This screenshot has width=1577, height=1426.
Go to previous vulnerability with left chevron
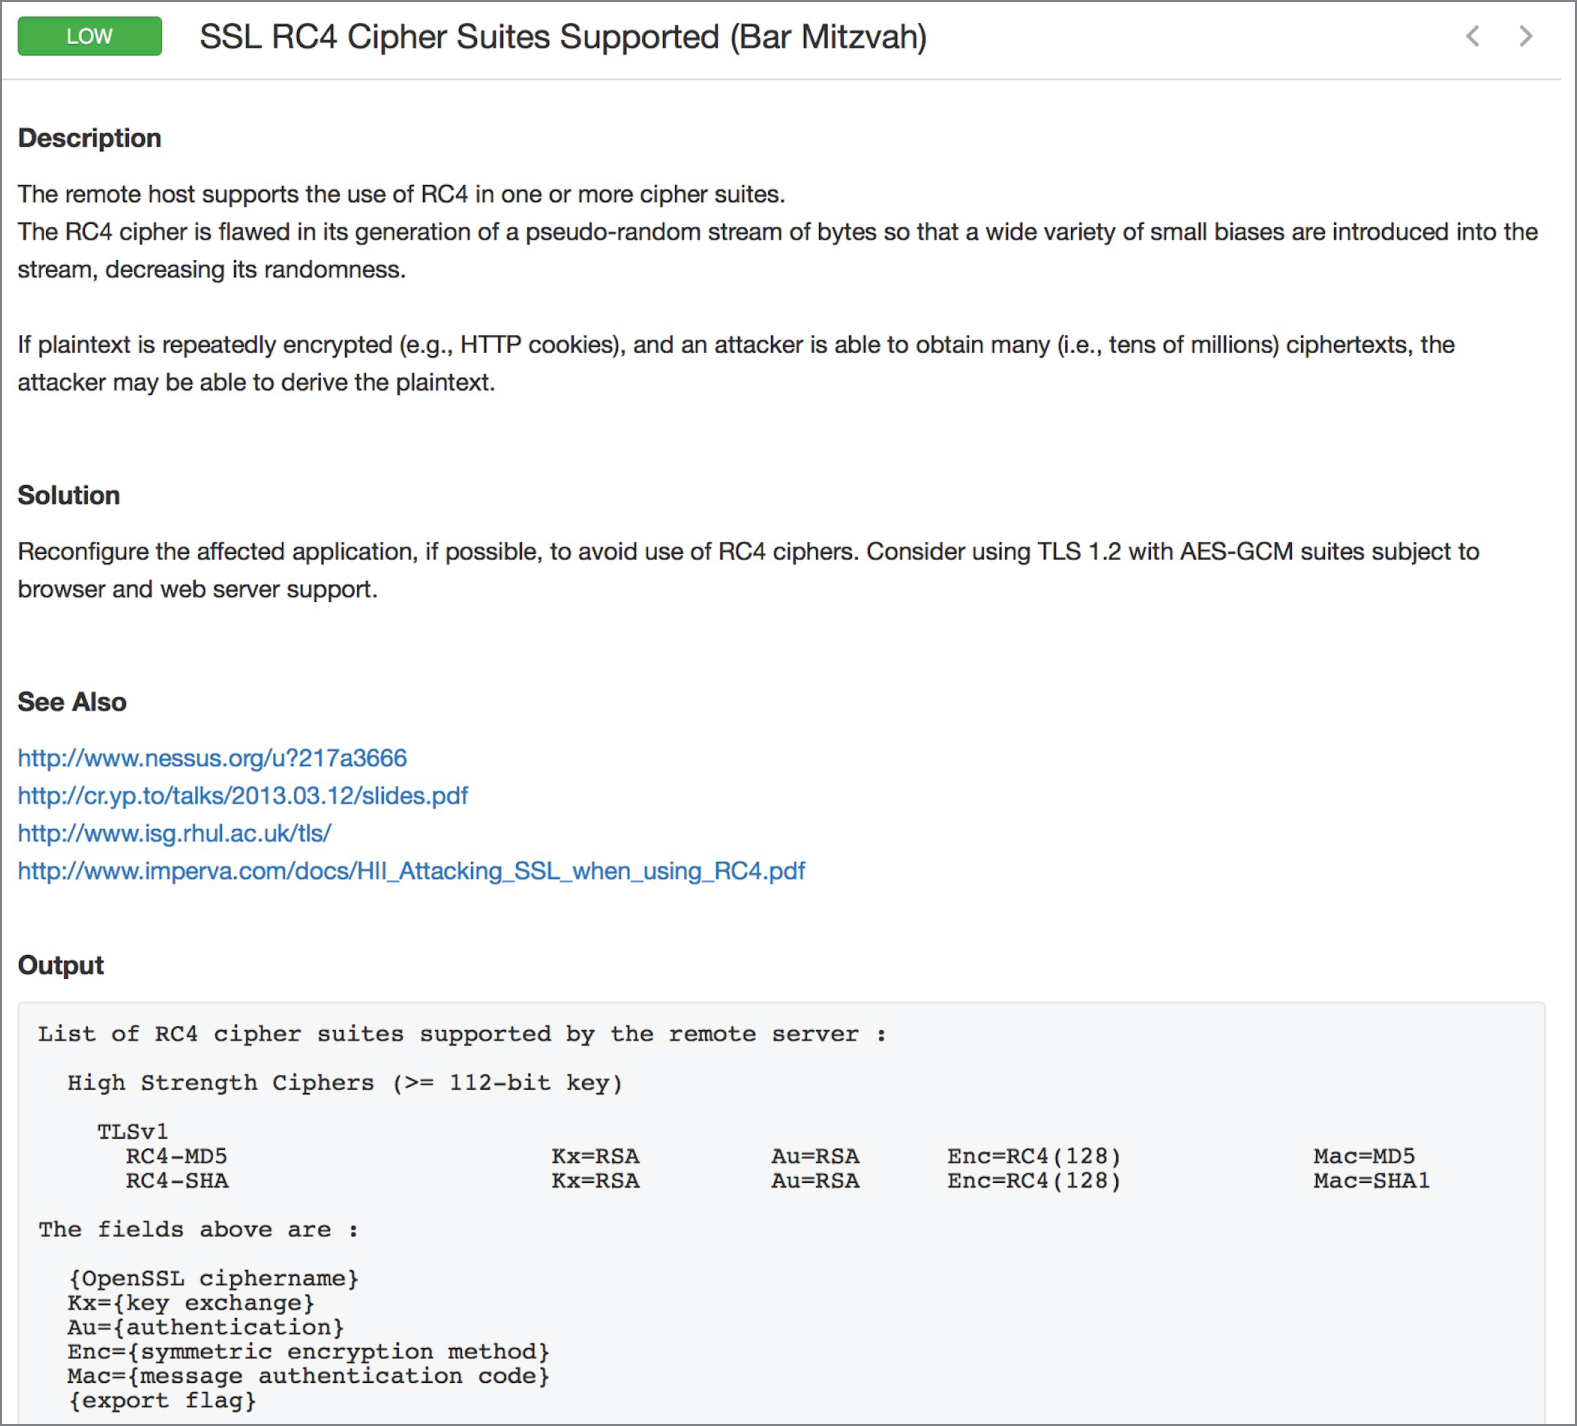point(1472,37)
